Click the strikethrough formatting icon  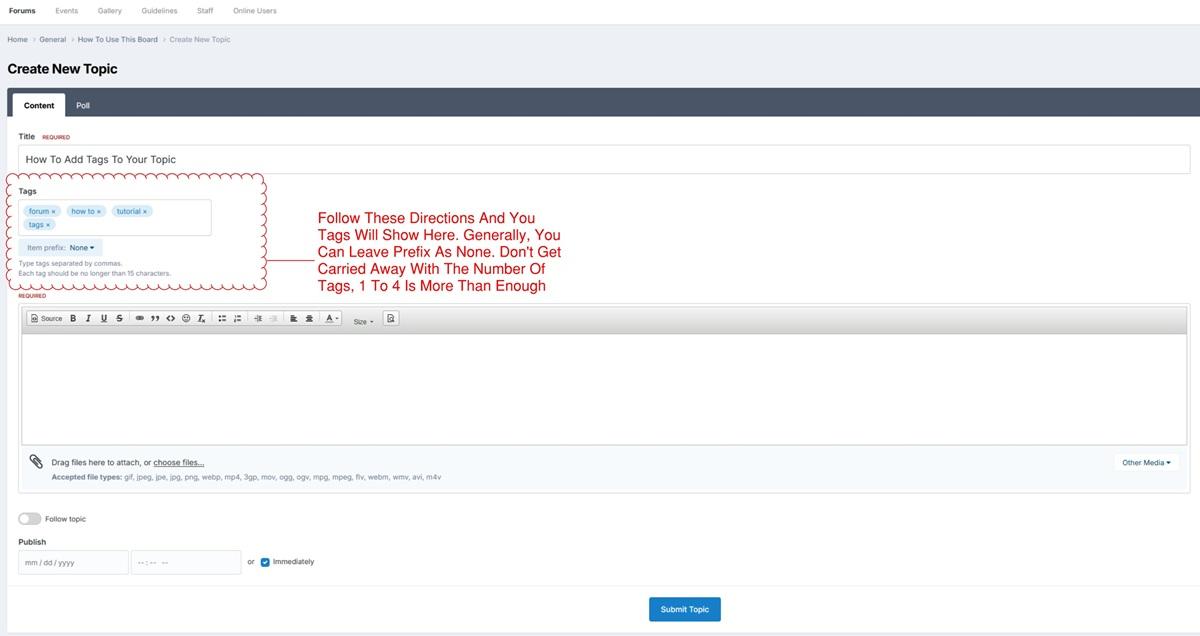pos(119,318)
